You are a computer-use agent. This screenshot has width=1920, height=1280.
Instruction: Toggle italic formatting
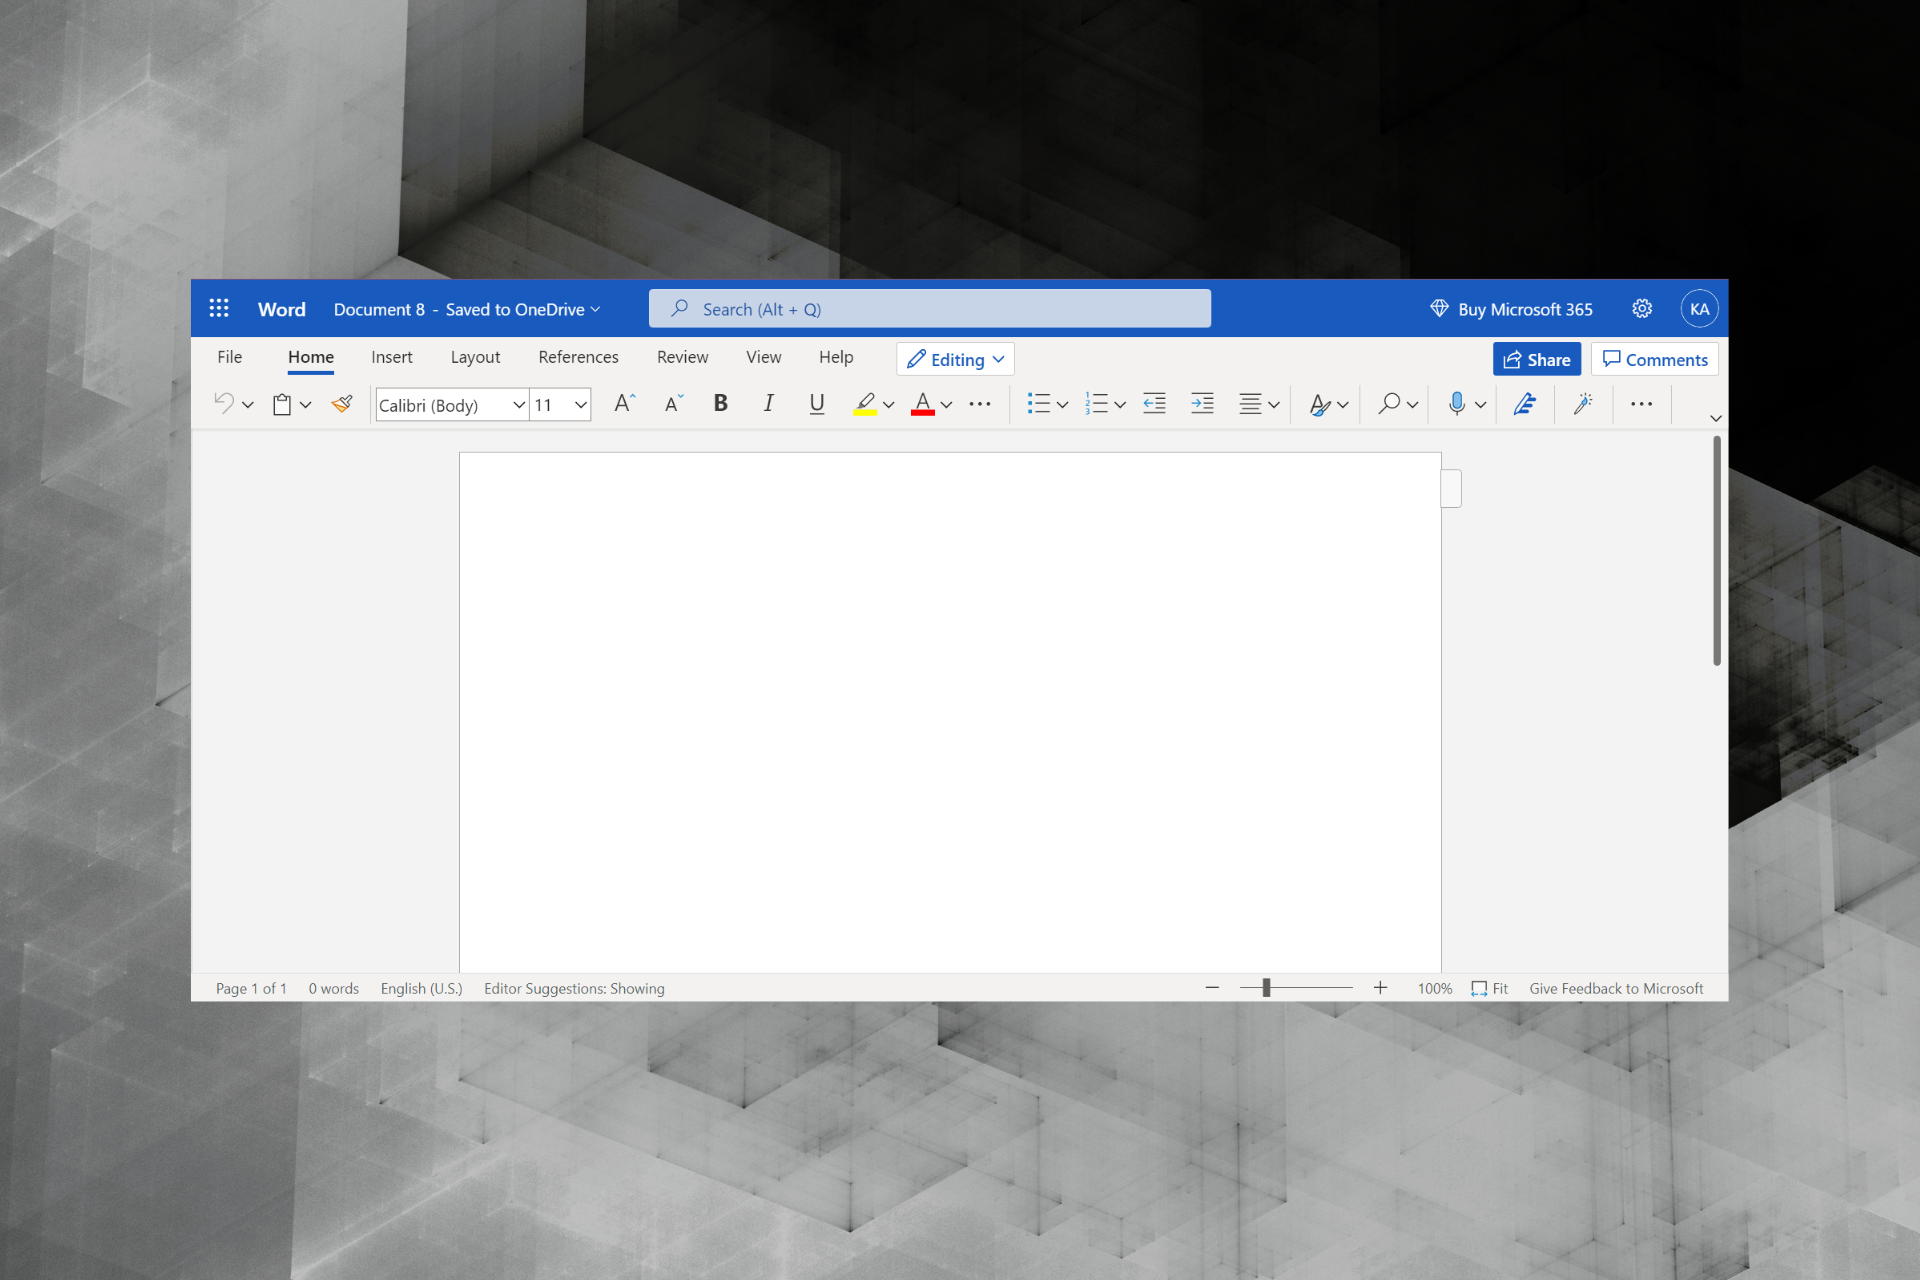[x=768, y=403]
